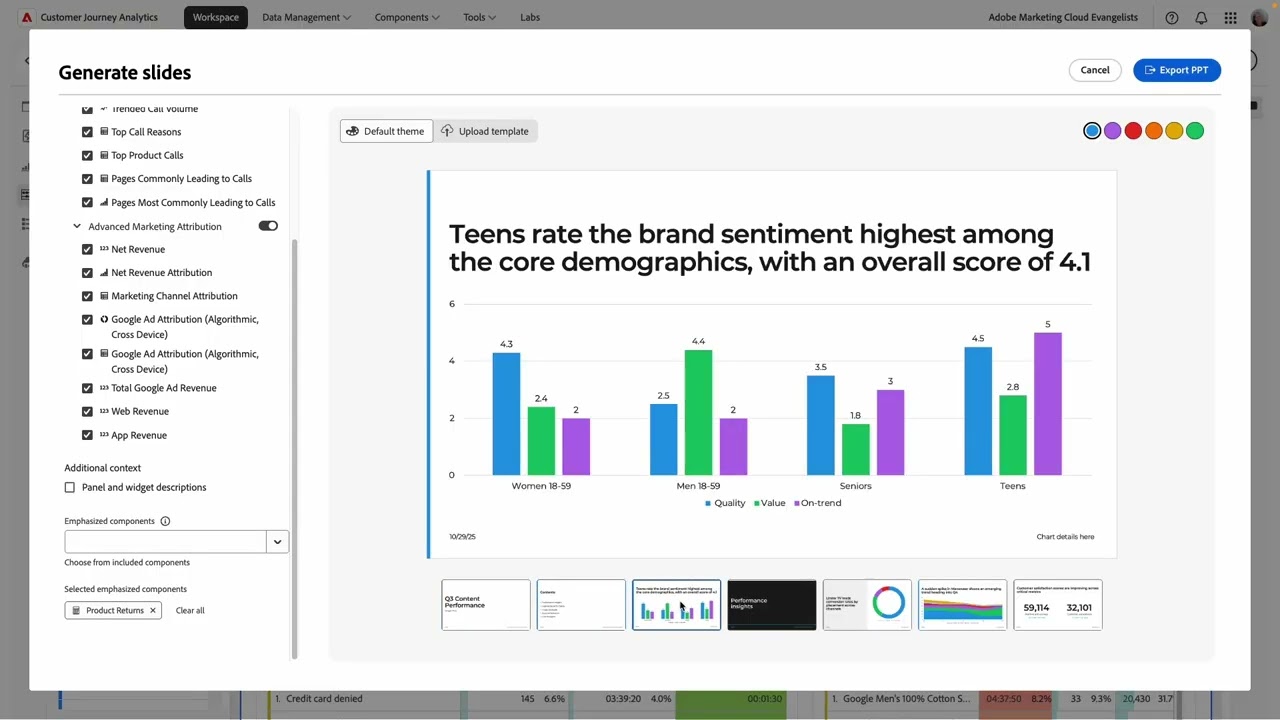This screenshot has width=1280, height=720.
Task: Uncheck Top Product Calls
Action: point(87,155)
